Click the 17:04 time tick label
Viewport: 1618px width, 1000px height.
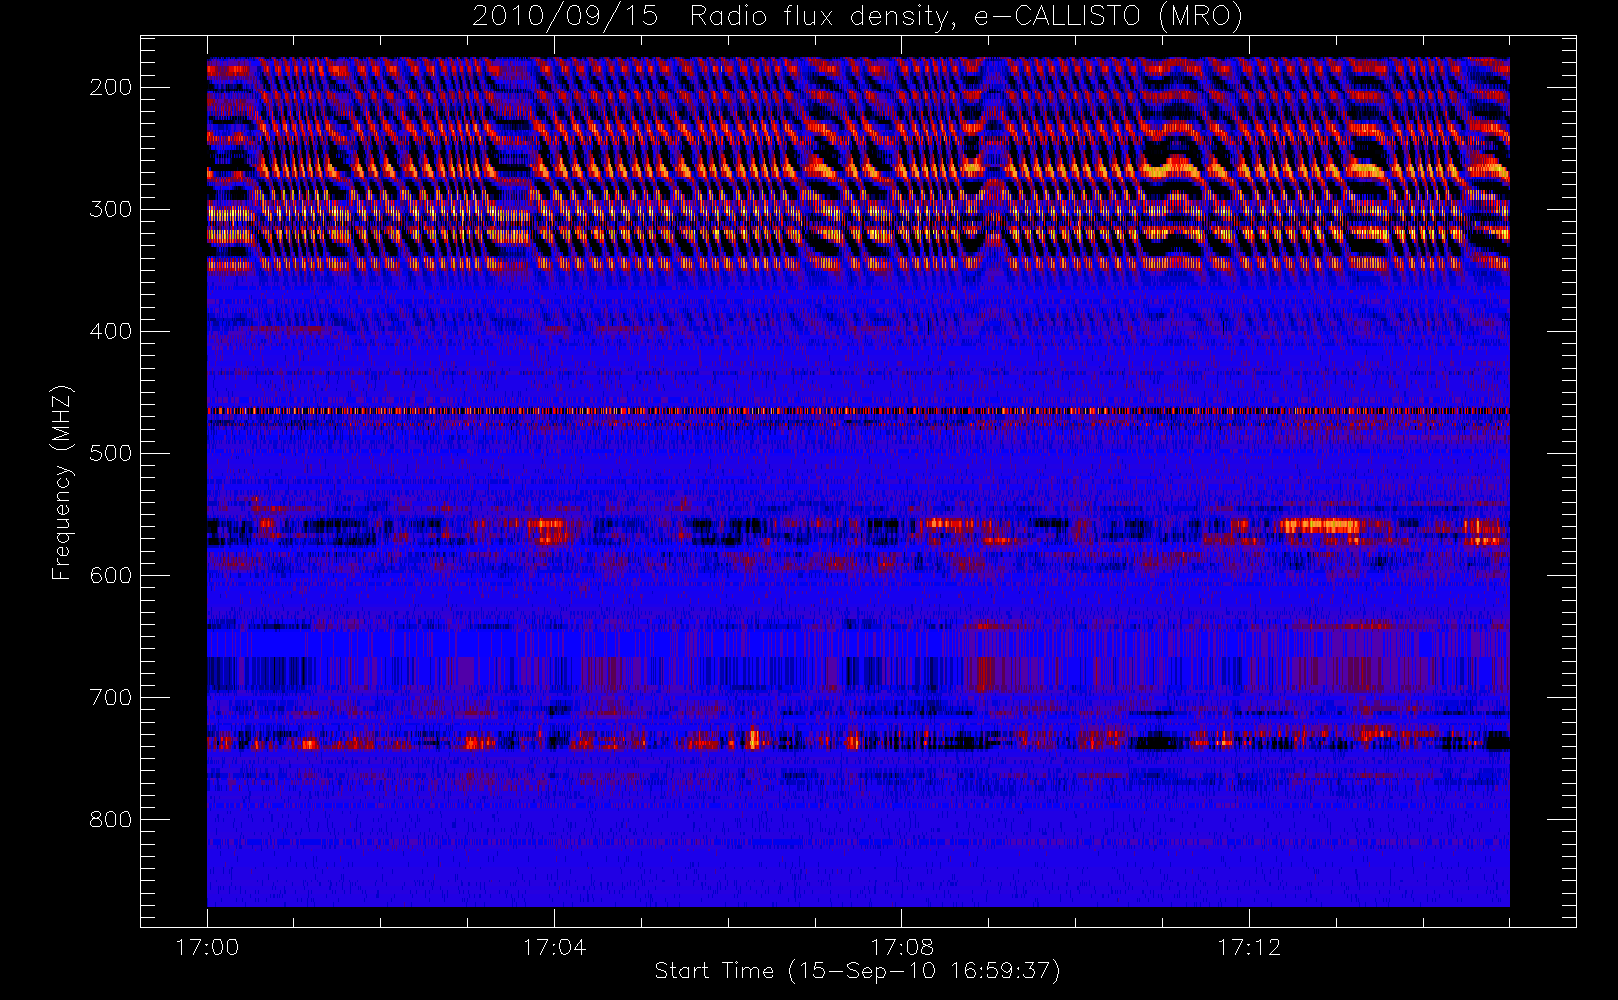click(554, 947)
